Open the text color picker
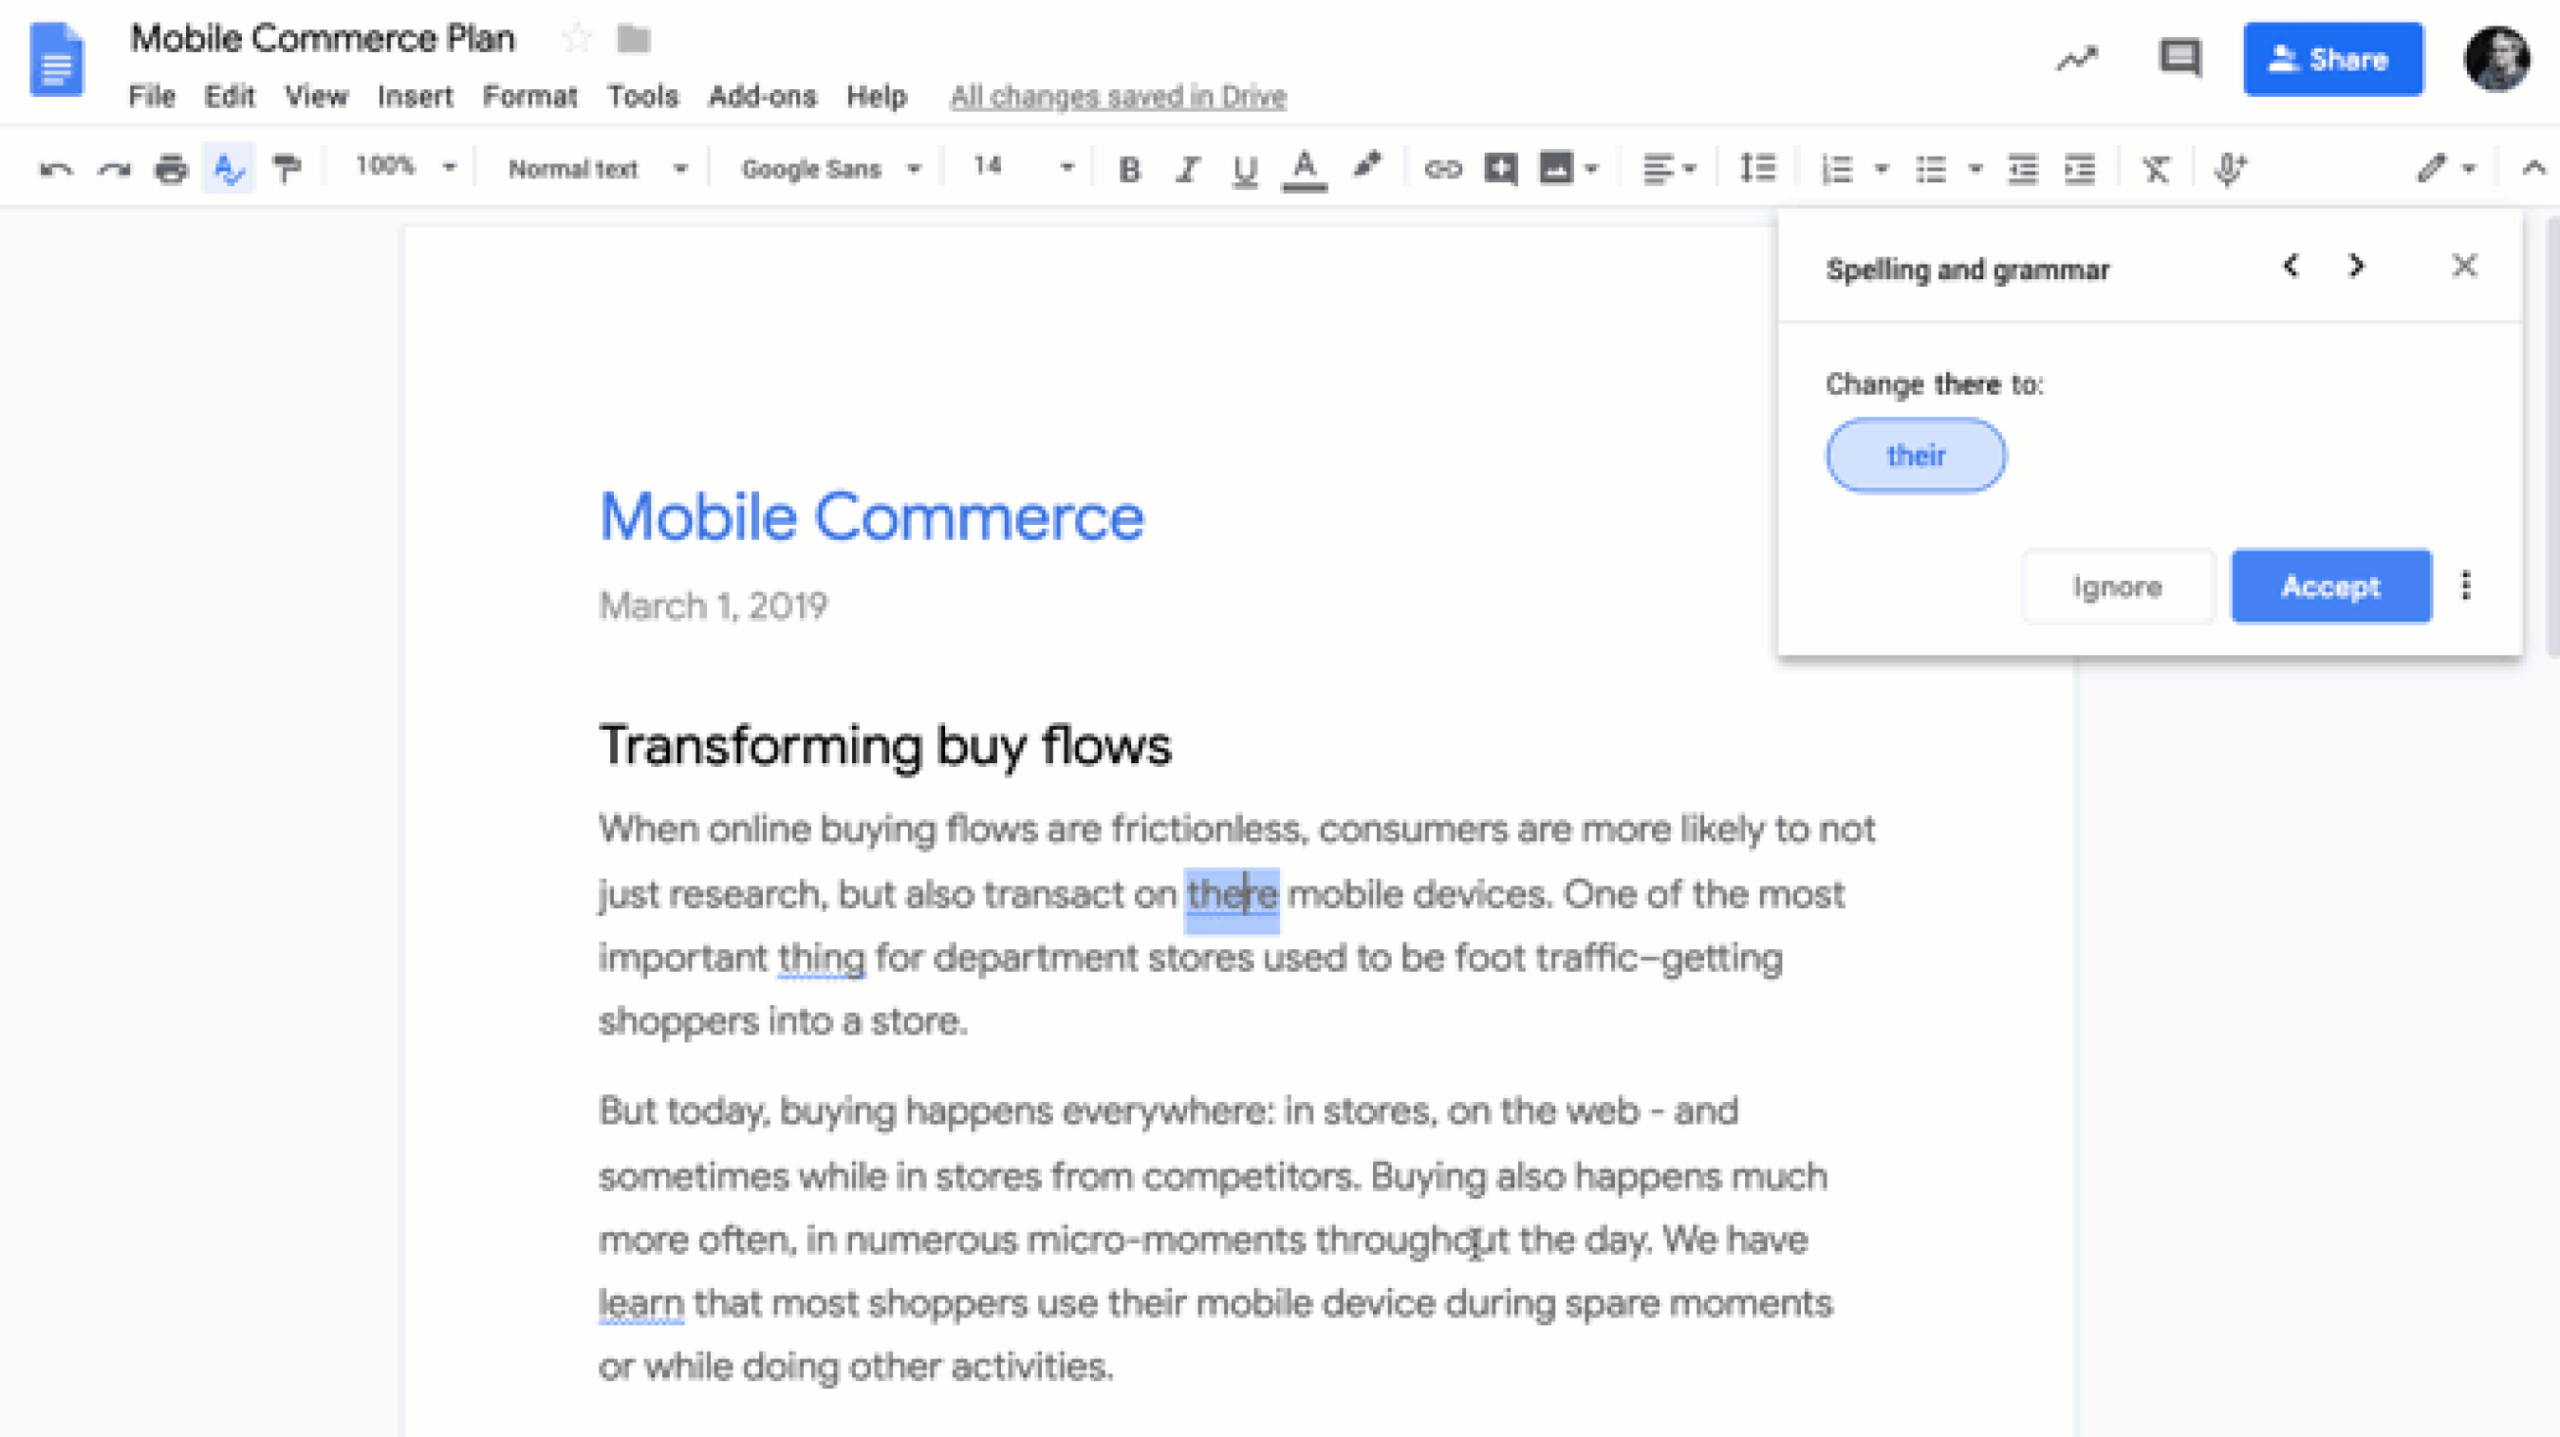 pyautogui.click(x=1304, y=169)
